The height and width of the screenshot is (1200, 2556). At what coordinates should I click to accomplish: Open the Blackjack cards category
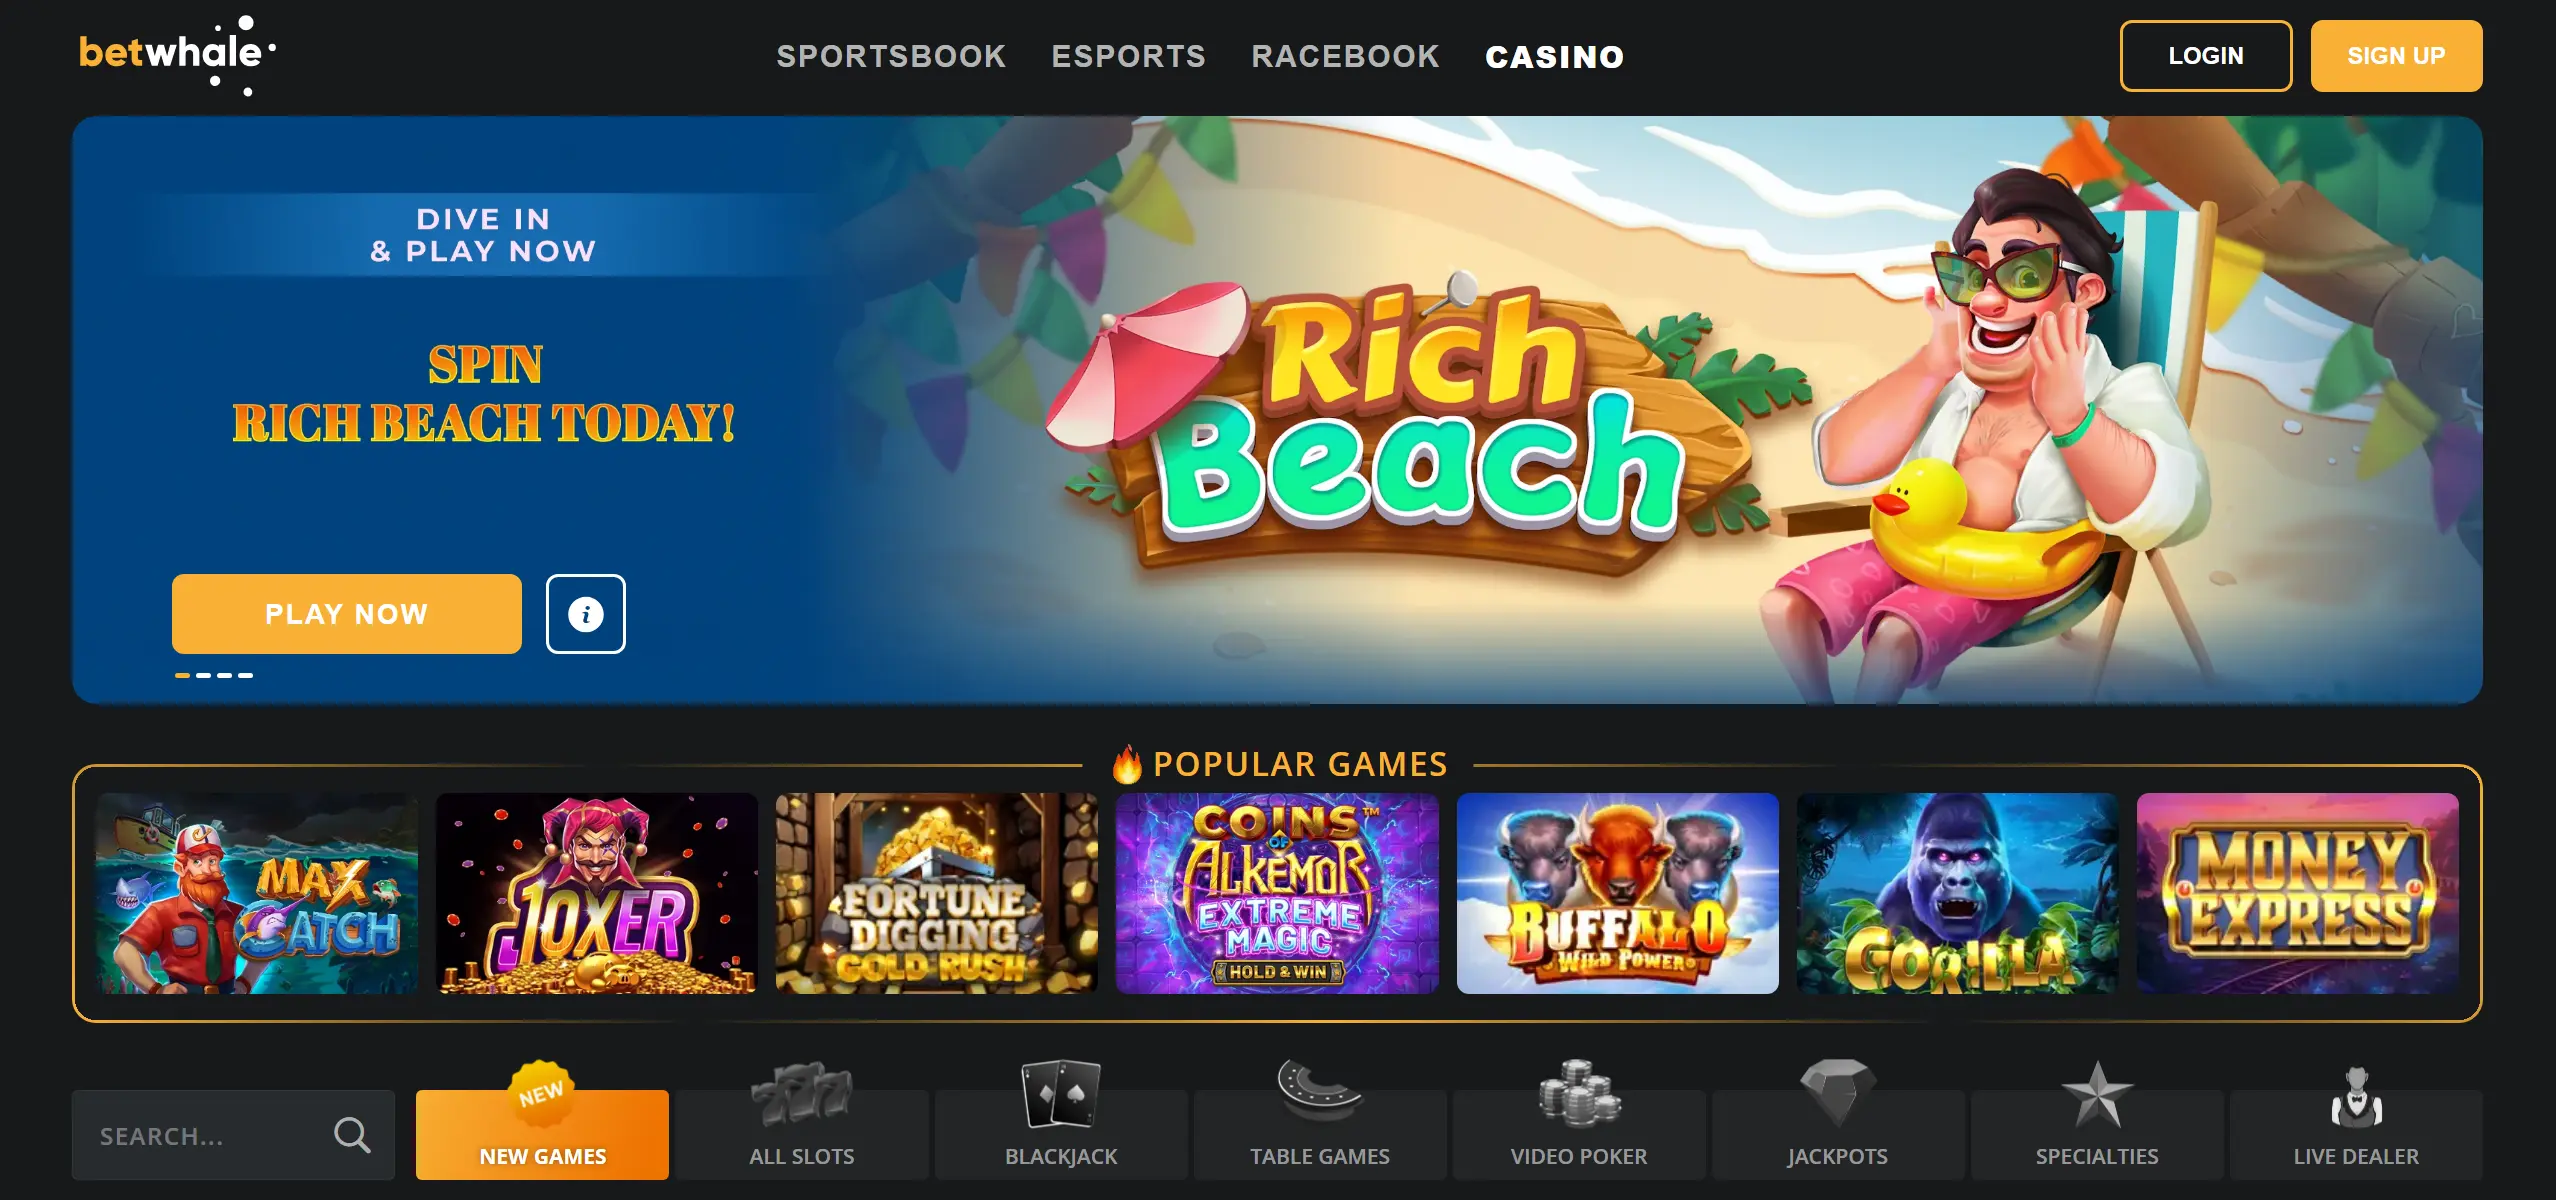click(x=1060, y=1121)
